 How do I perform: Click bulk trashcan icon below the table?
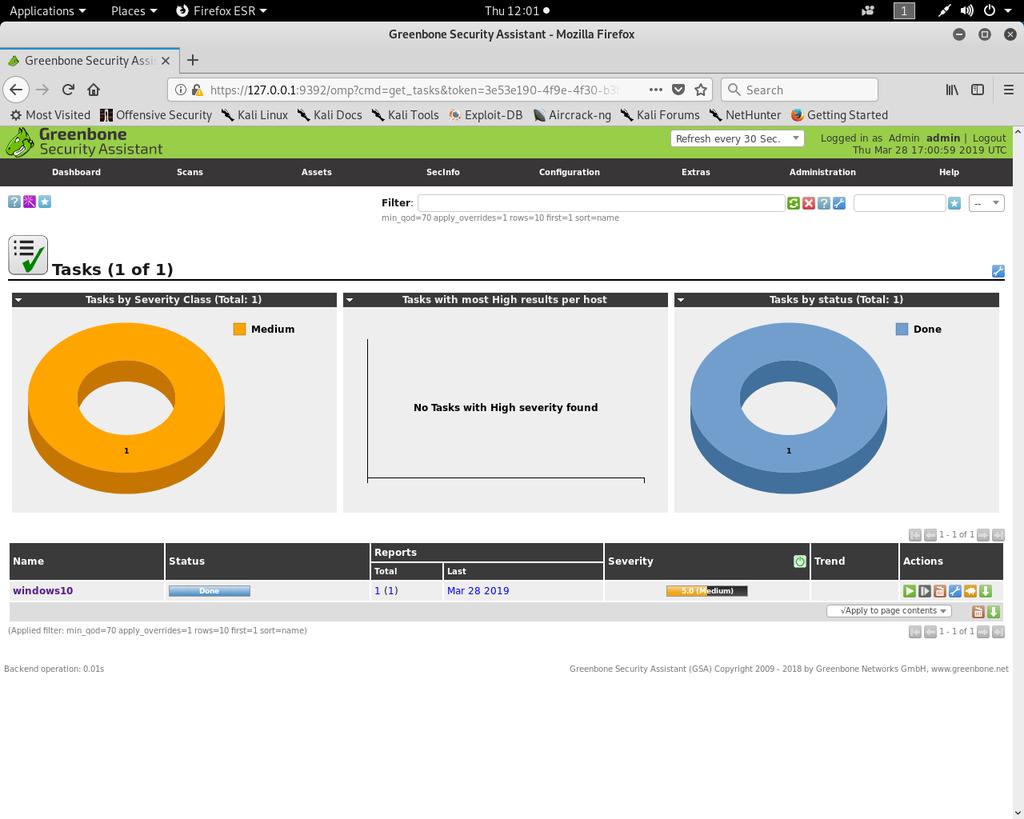[978, 611]
